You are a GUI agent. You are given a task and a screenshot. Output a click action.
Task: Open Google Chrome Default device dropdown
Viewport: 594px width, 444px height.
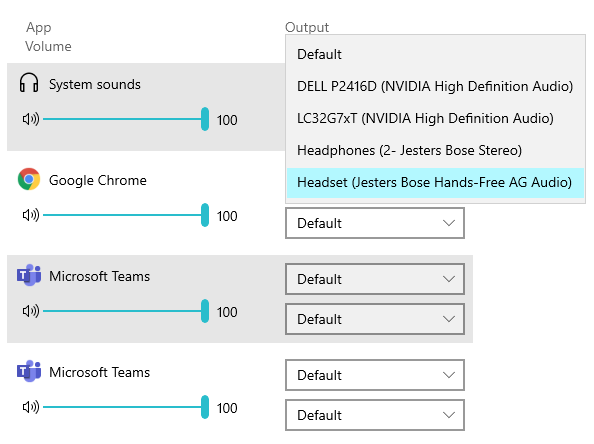[x=375, y=223]
